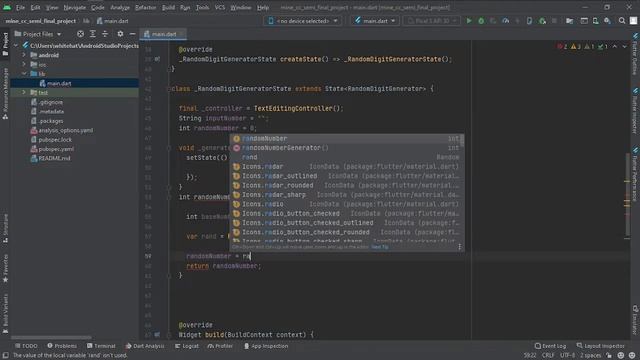The image size is (640, 360).
Task: Toggle tool window bars icon in status bar
Action: (x=6, y=356)
